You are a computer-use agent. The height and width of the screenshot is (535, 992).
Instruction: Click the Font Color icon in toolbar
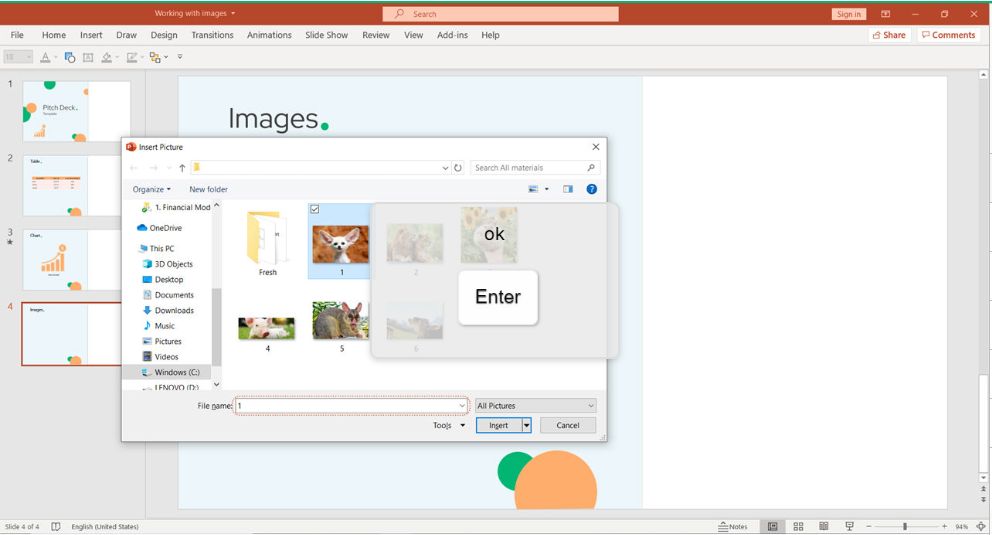[x=45, y=57]
